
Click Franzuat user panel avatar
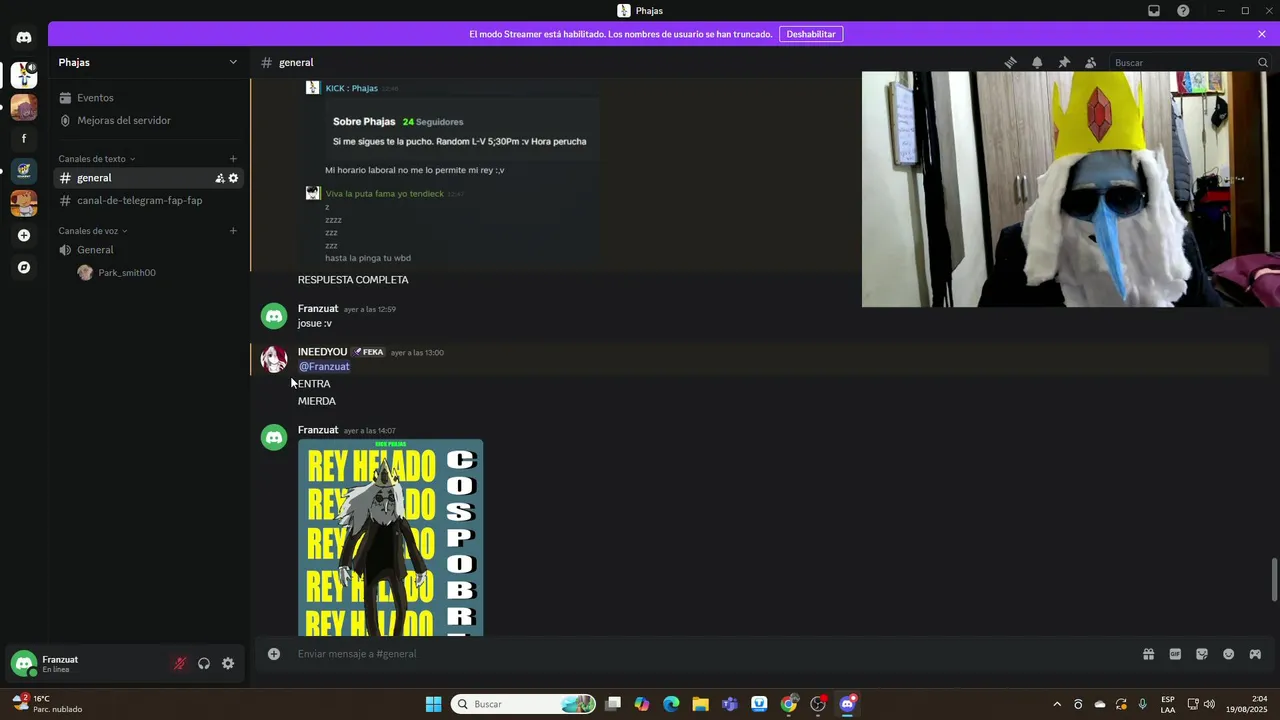pos(24,663)
